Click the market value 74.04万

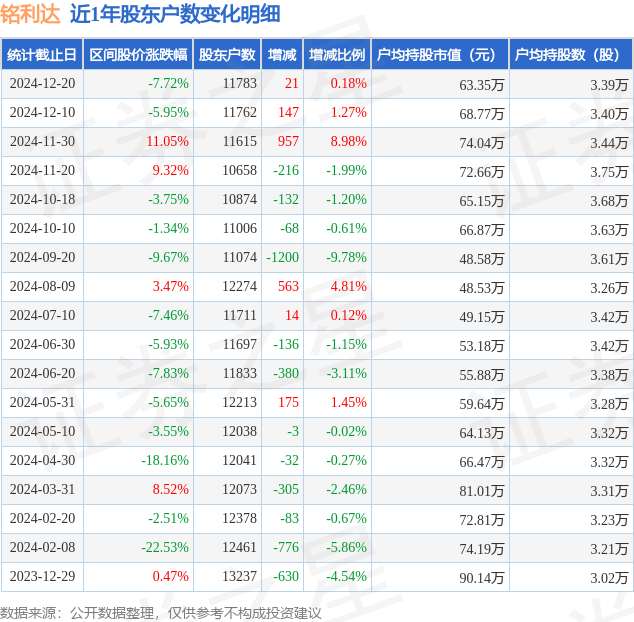(482, 143)
